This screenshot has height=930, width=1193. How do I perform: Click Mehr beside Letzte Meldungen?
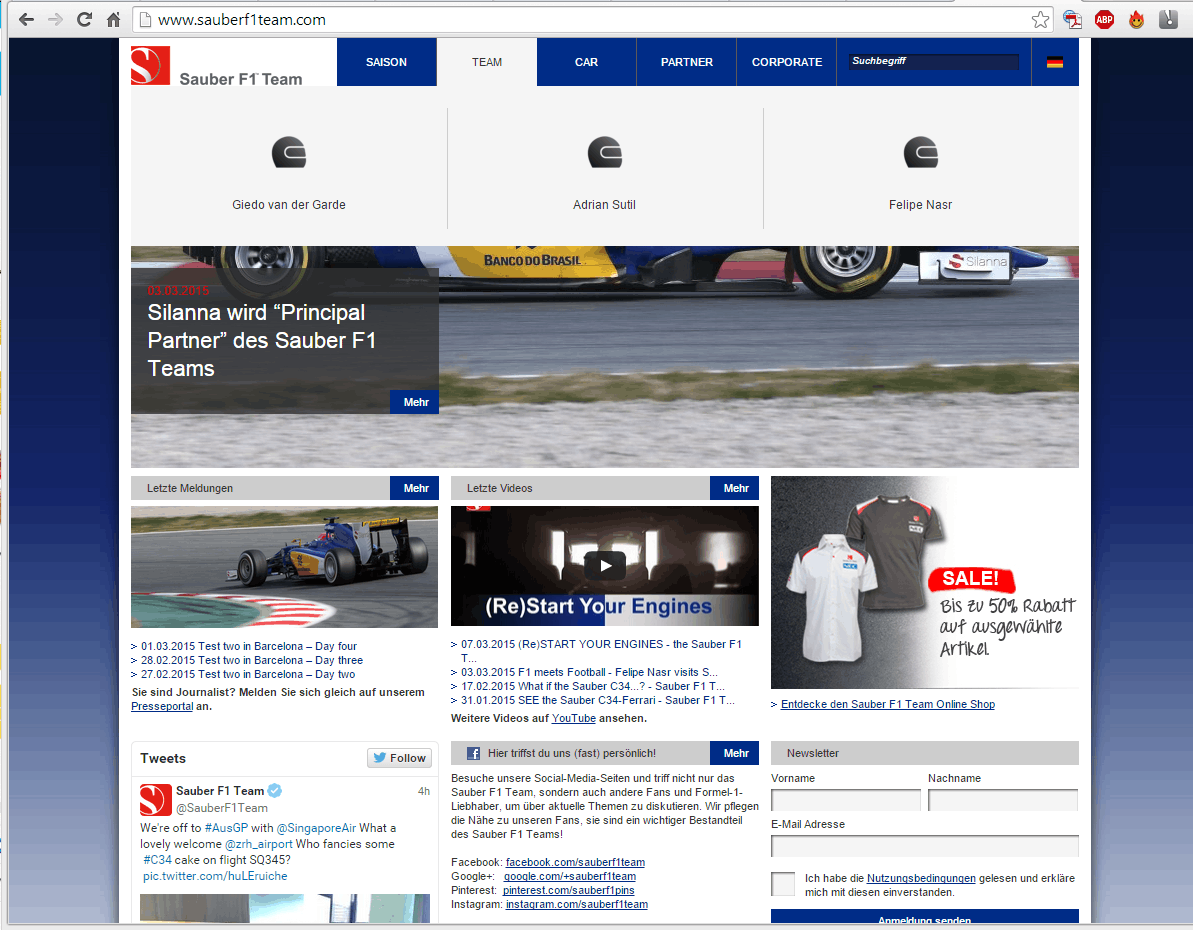tap(415, 488)
